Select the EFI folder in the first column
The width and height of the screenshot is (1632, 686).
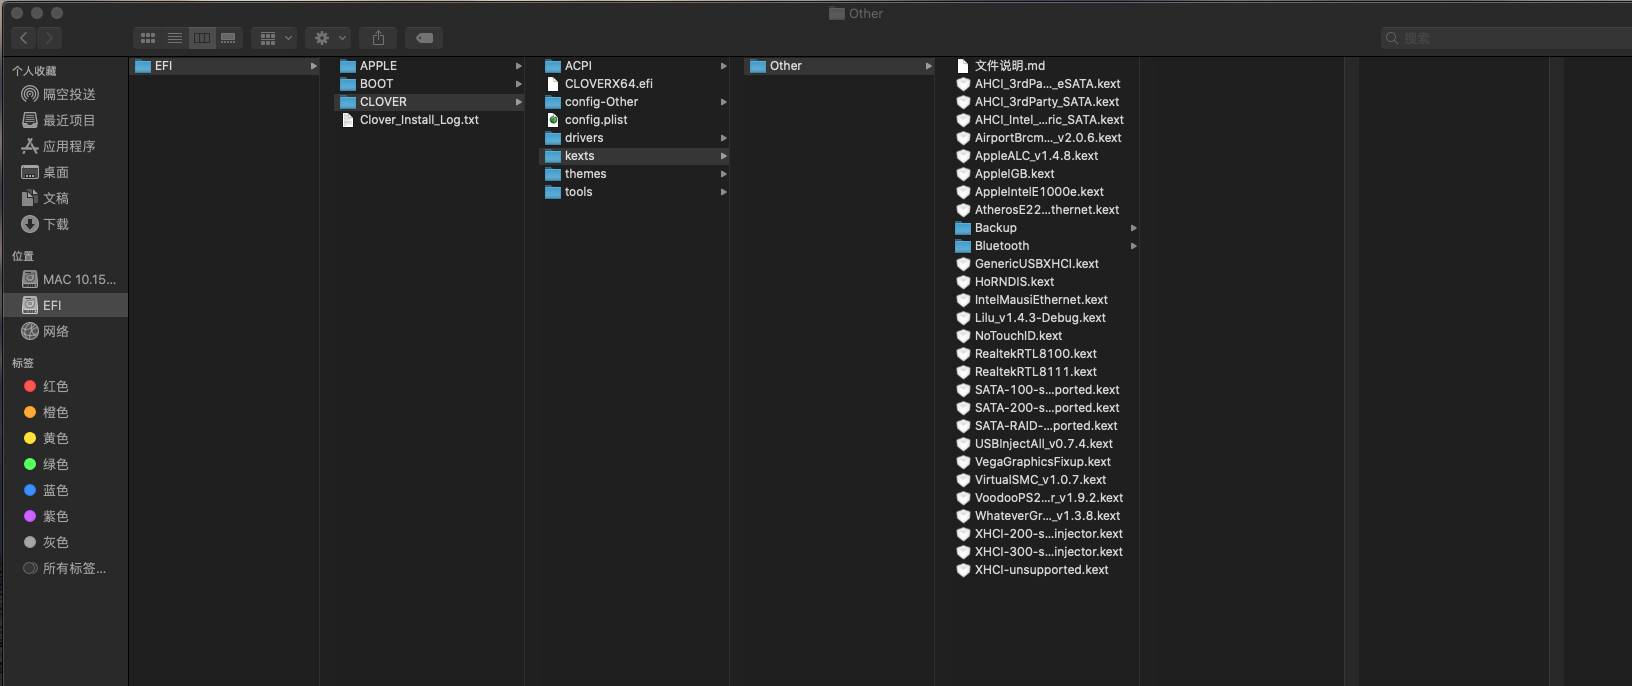point(225,66)
